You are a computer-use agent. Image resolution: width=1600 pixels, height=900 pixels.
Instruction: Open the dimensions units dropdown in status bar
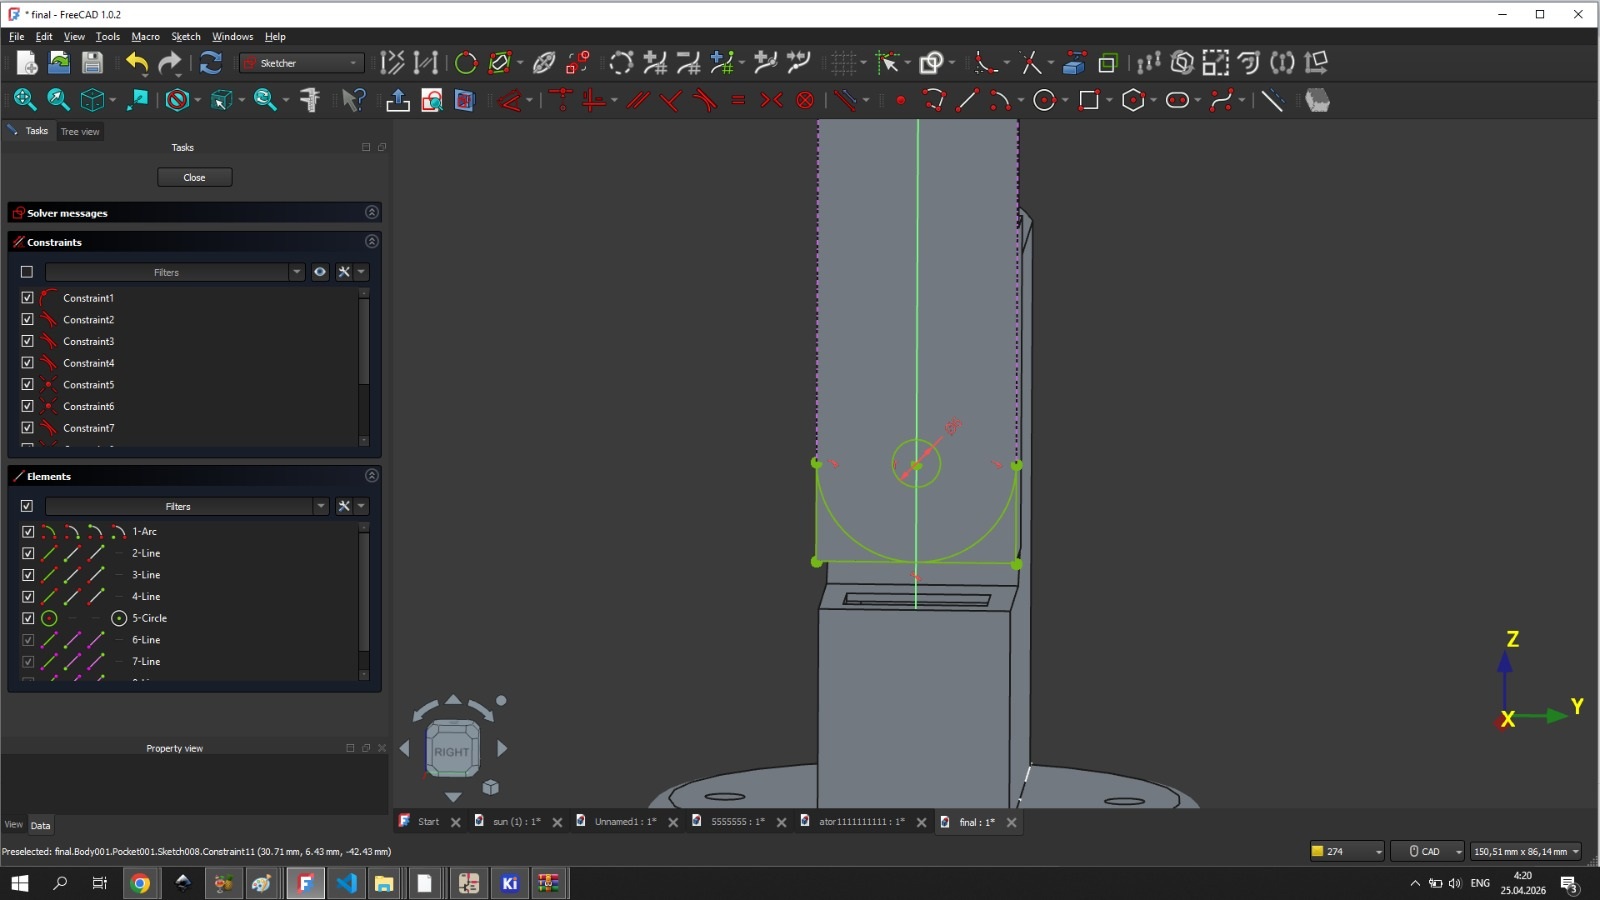[x=1526, y=851]
